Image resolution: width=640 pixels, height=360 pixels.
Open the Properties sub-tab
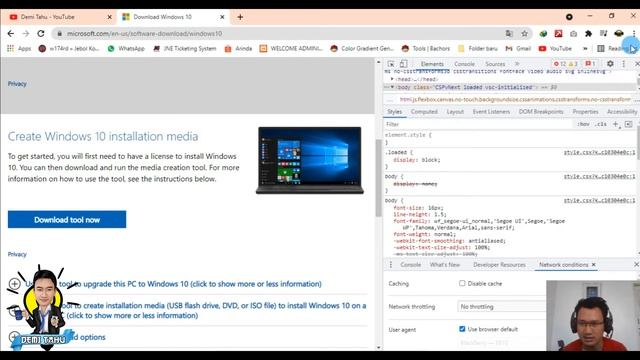pos(585,111)
